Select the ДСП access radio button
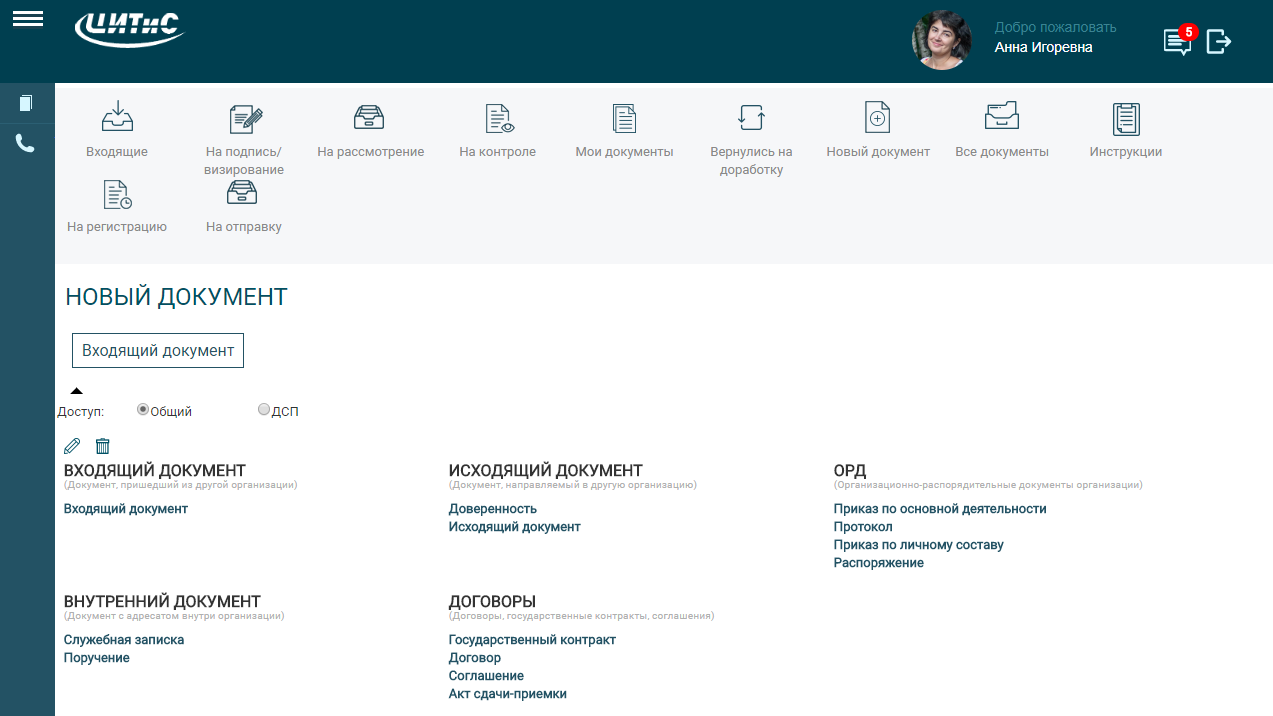This screenshot has width=1273, height=716. click(264, 409)
